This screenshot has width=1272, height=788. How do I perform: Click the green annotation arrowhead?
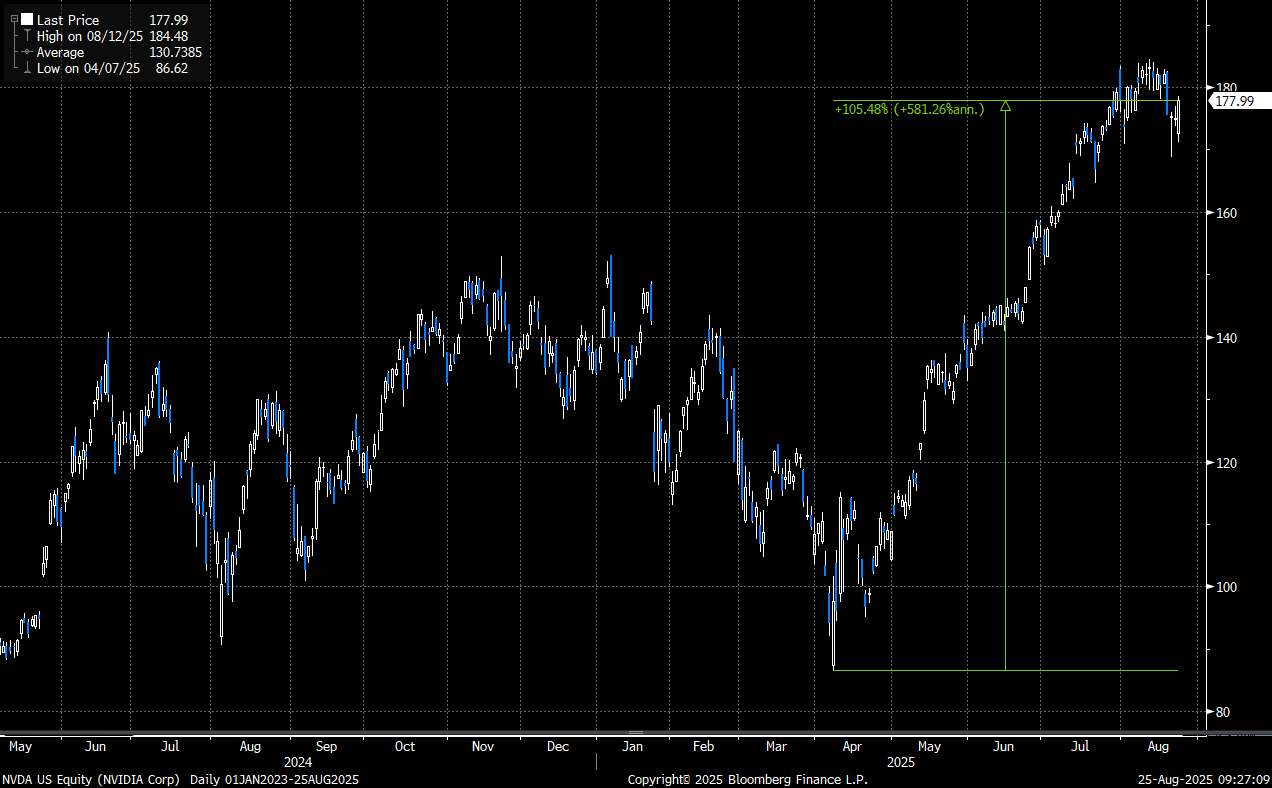pos(1005,105)
